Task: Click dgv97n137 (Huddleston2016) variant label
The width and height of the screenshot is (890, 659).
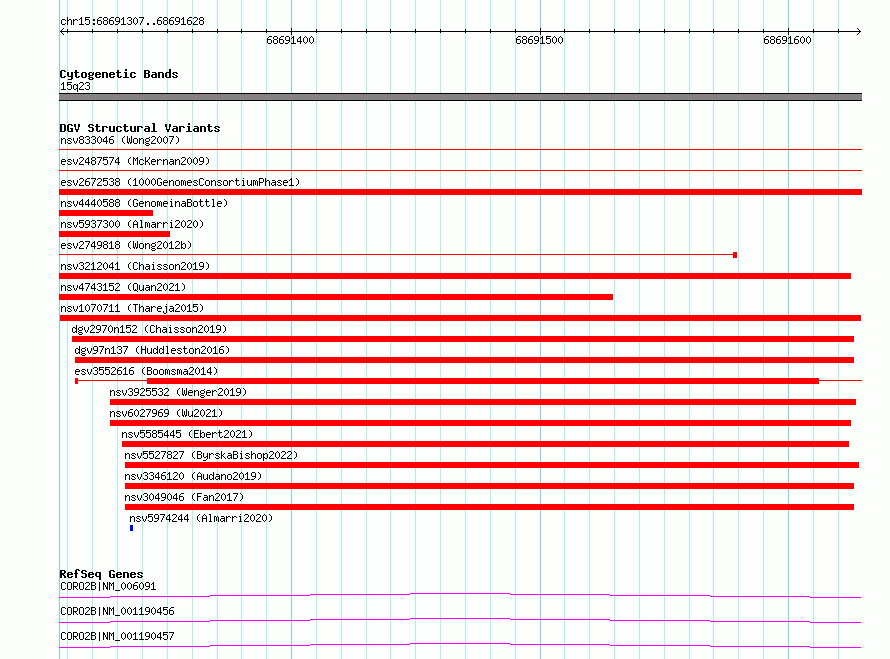Action: pyautogui.click(x=152, y=350)
